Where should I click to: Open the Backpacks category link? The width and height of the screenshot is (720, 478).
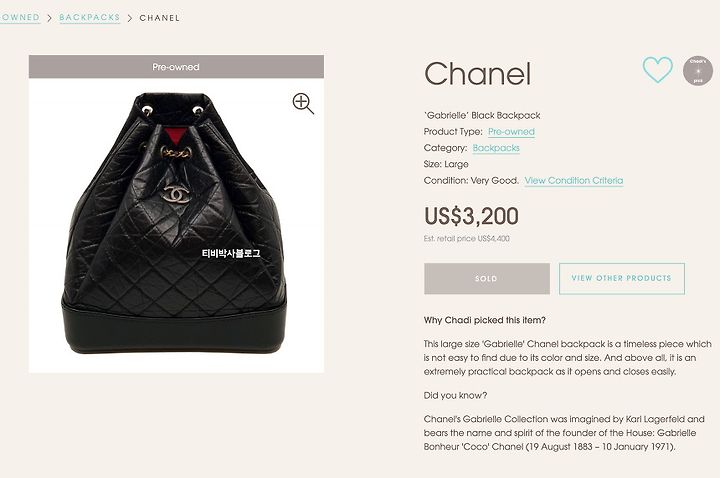point(496,148)
